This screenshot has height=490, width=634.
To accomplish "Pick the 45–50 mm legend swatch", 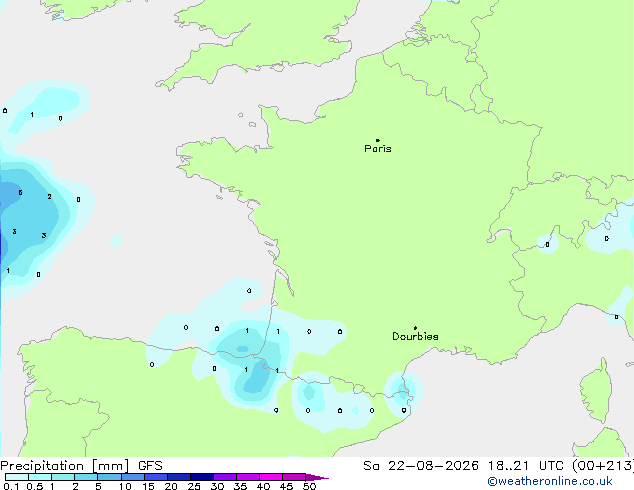I will (294, 477).
